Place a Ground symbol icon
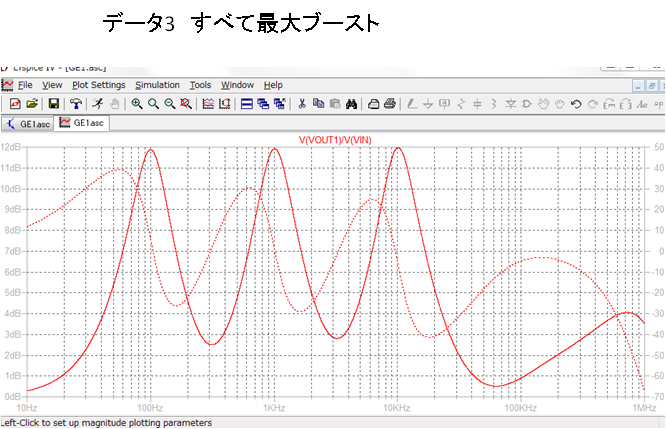The image size is (666, 429). [x=428, y=104]
